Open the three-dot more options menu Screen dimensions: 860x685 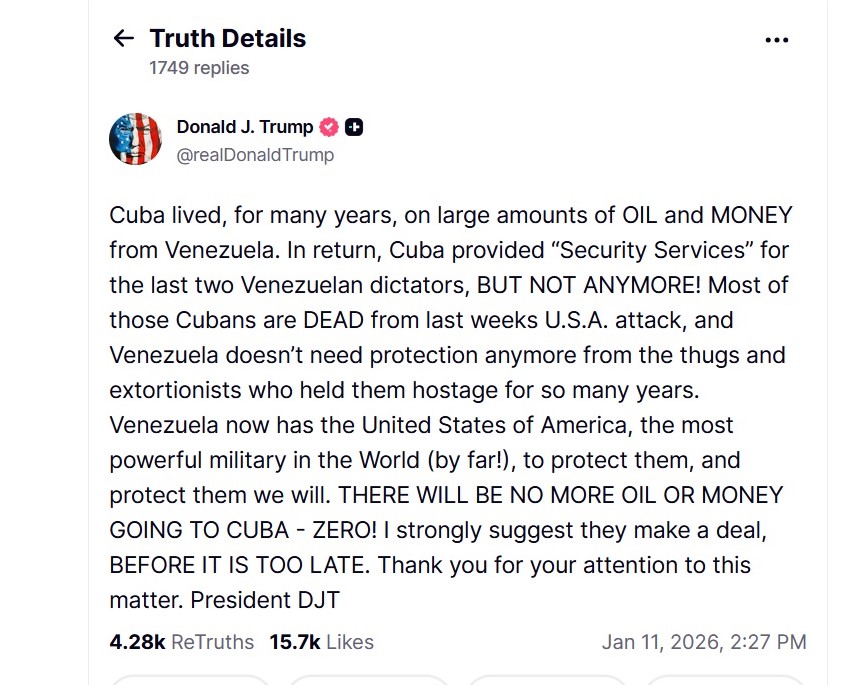coord(776,40)
